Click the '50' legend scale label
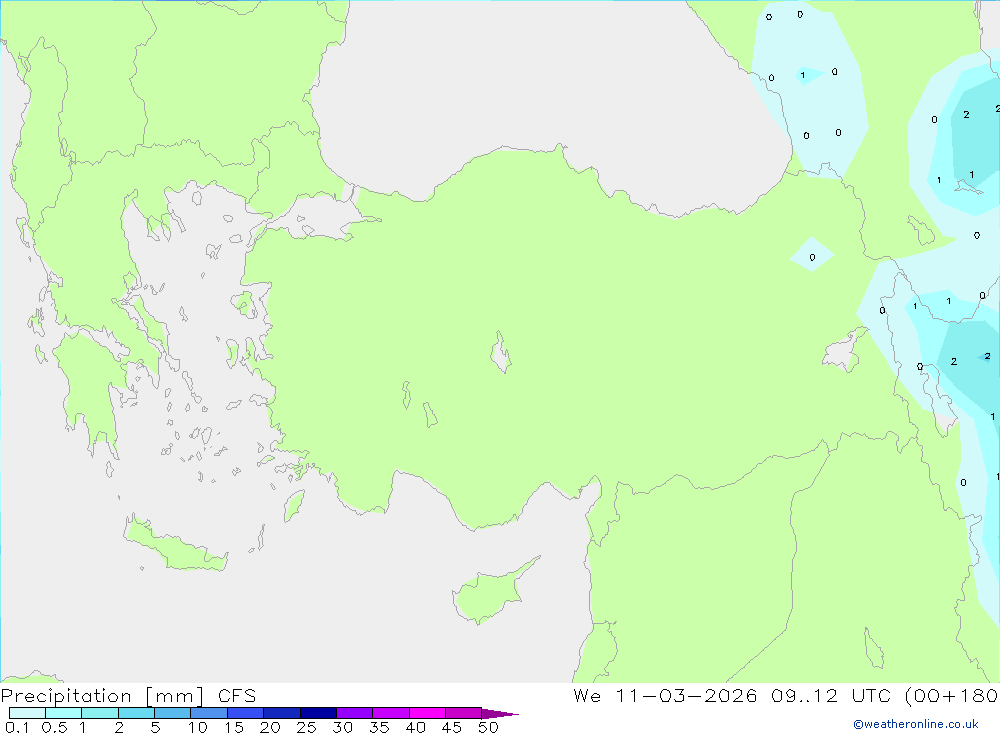 (x=489, y=727)
